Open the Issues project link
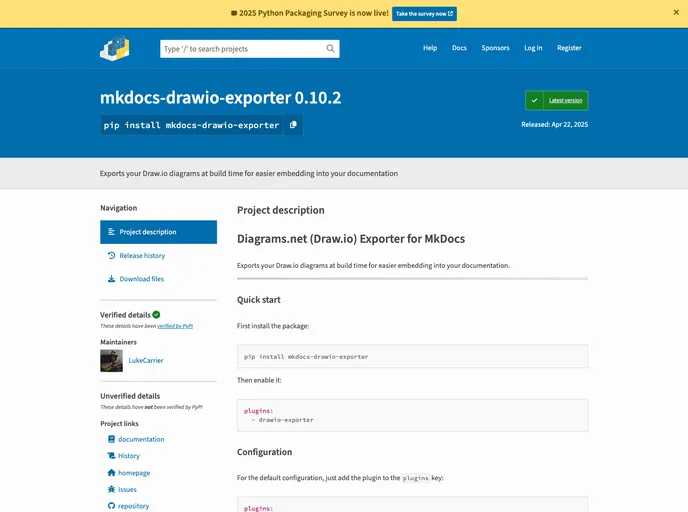 [x=127, y=489]
